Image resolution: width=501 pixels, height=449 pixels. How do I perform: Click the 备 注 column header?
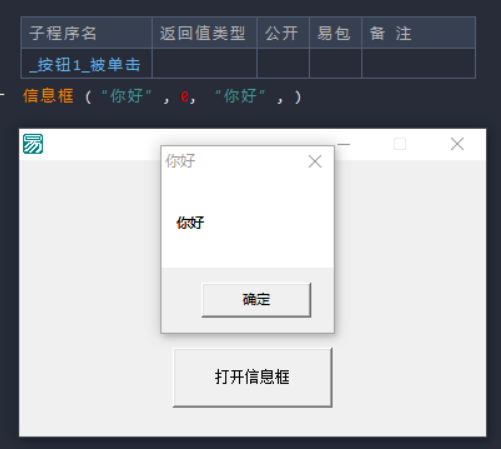point(419,33)
